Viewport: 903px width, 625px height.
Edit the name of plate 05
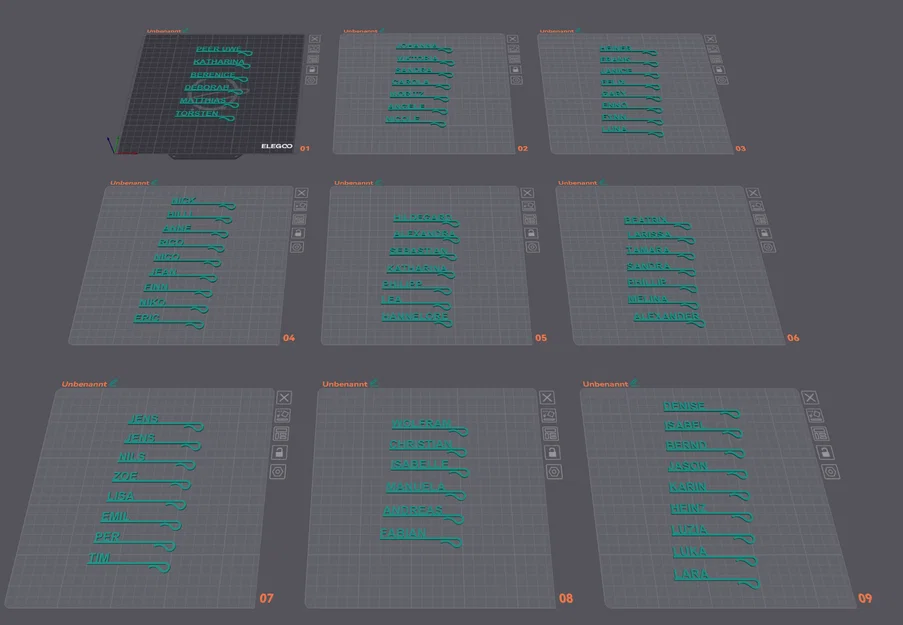(378, 182)
